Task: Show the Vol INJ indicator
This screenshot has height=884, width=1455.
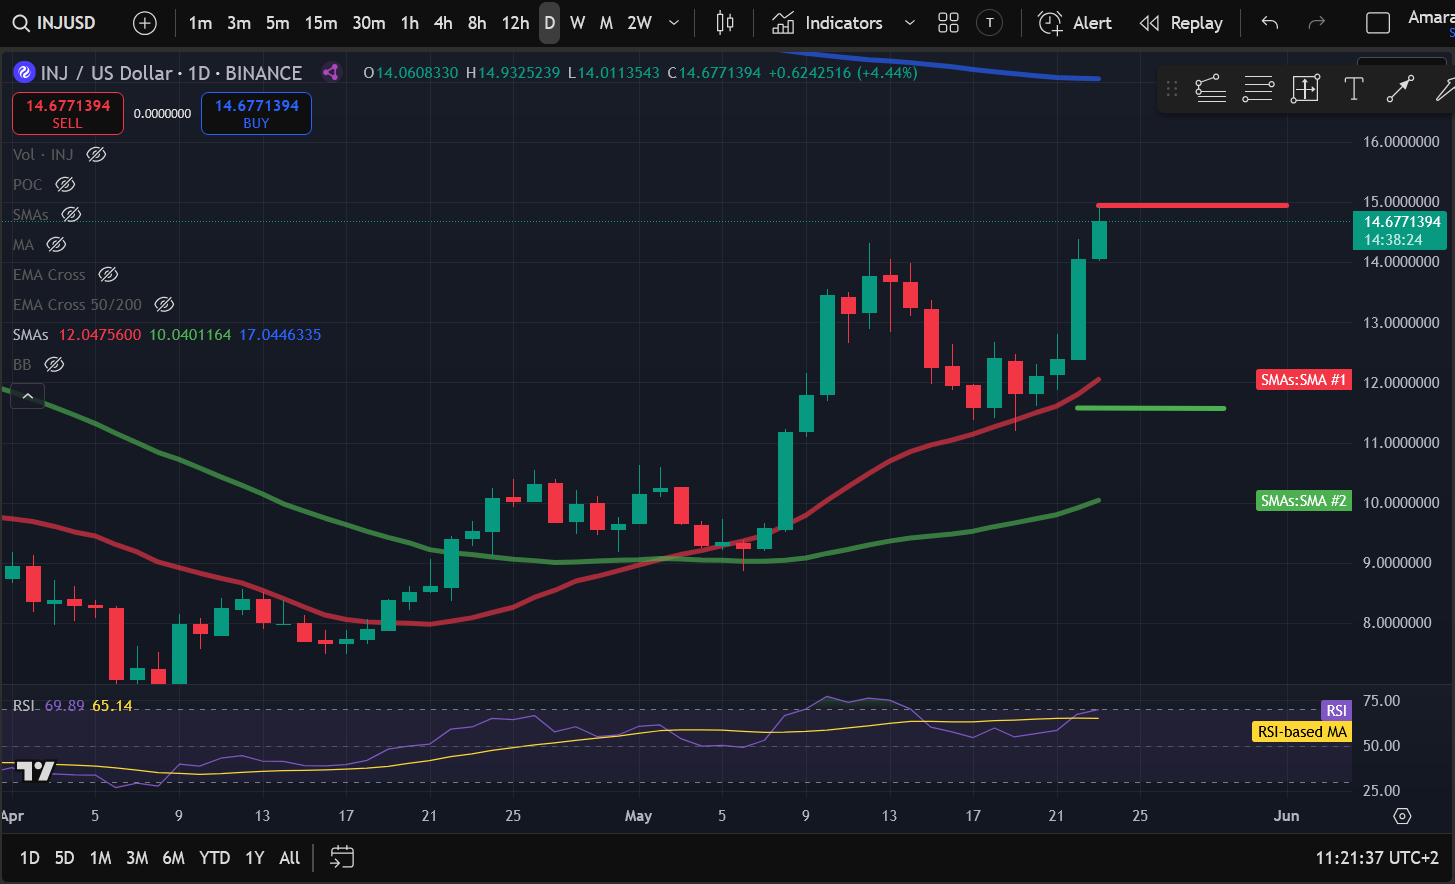Action: coord(96,154)
